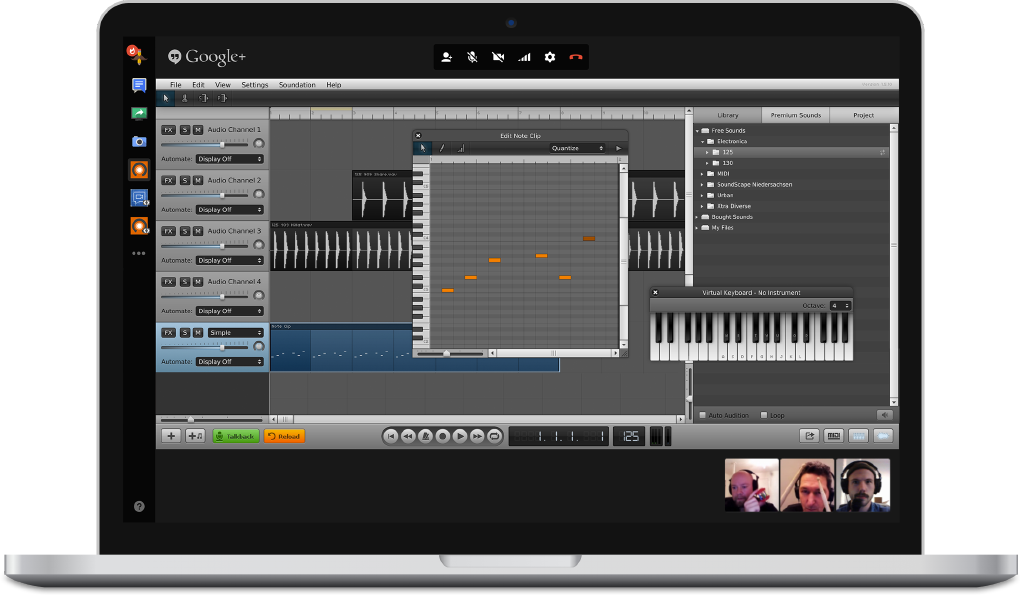
Task: Mute Audio Channel 3
Action: pyautogui.click(x=197, y=231)
